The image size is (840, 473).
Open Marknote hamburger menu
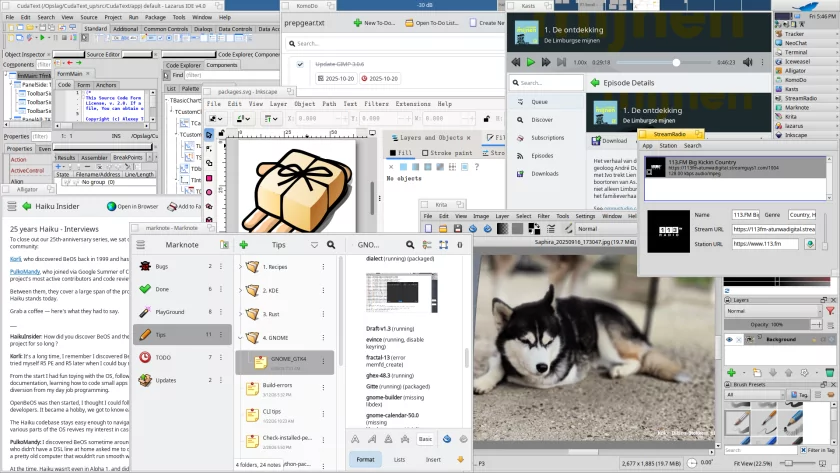[x=140, y=245]
